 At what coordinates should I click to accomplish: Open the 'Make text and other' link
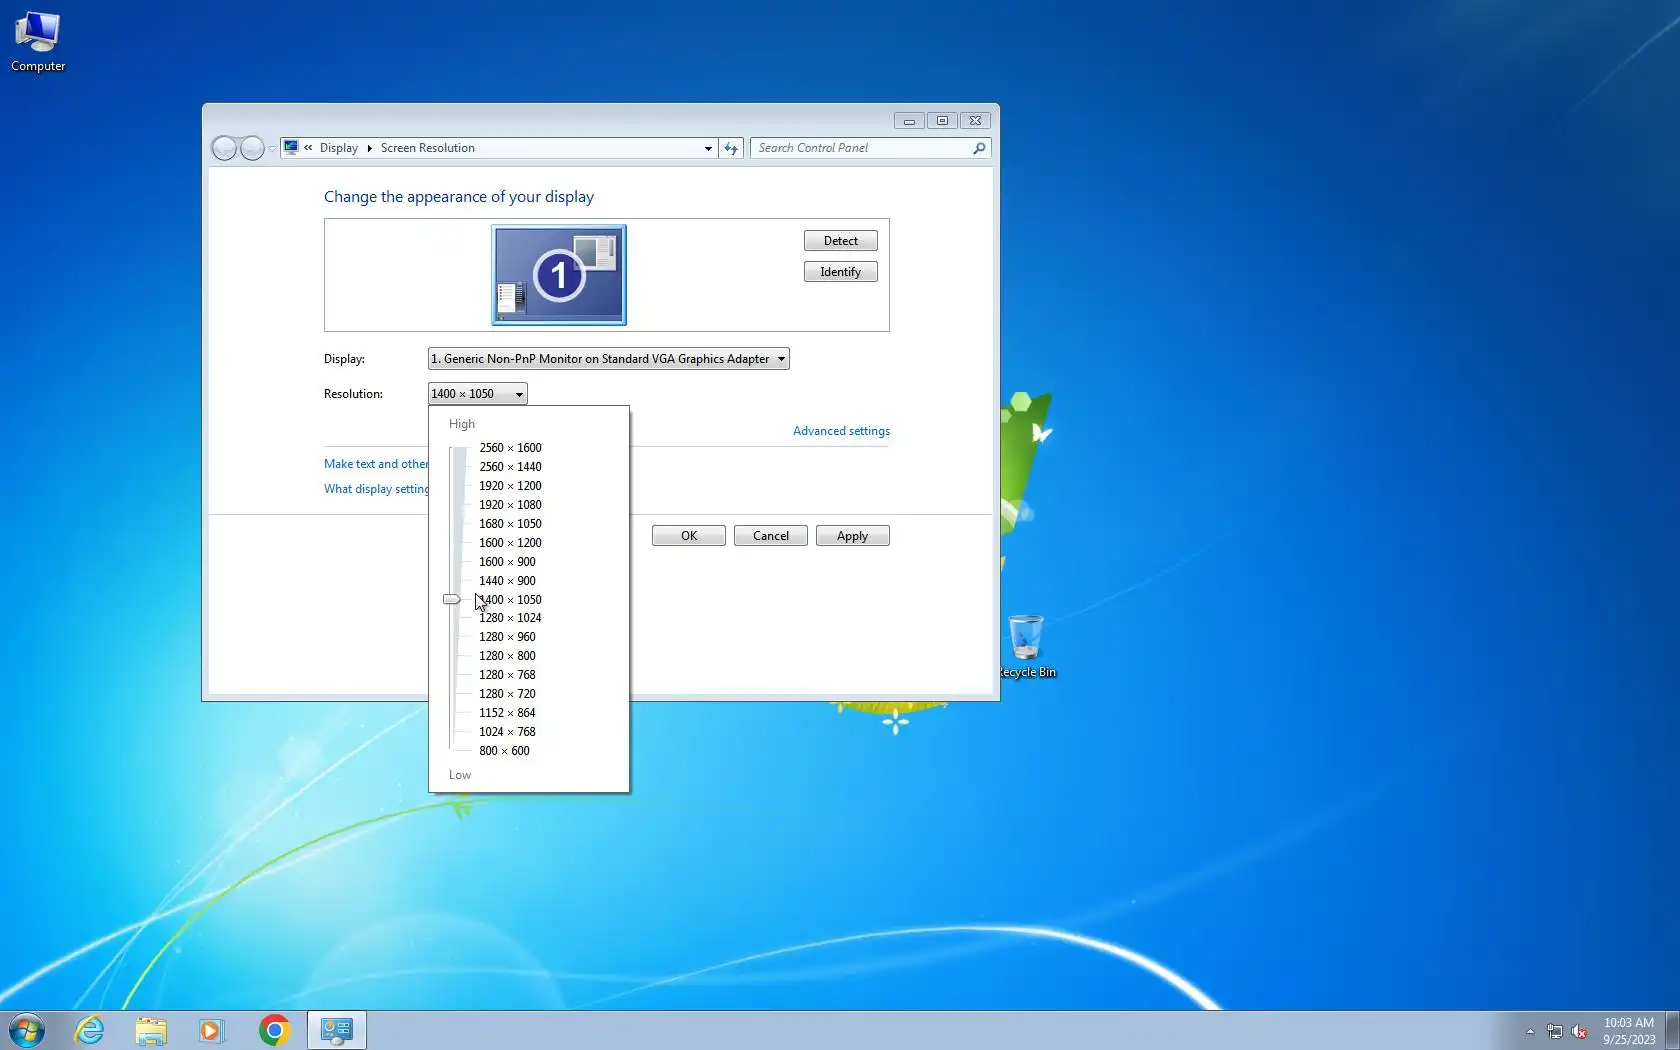pos(376,464)
